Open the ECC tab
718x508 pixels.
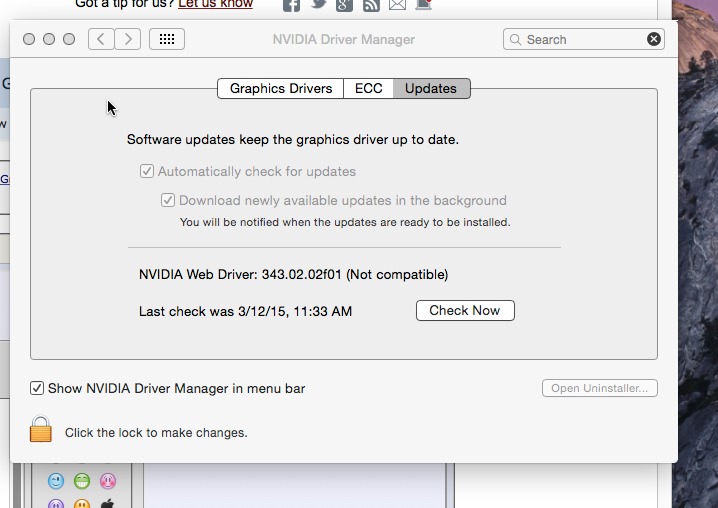368,88
